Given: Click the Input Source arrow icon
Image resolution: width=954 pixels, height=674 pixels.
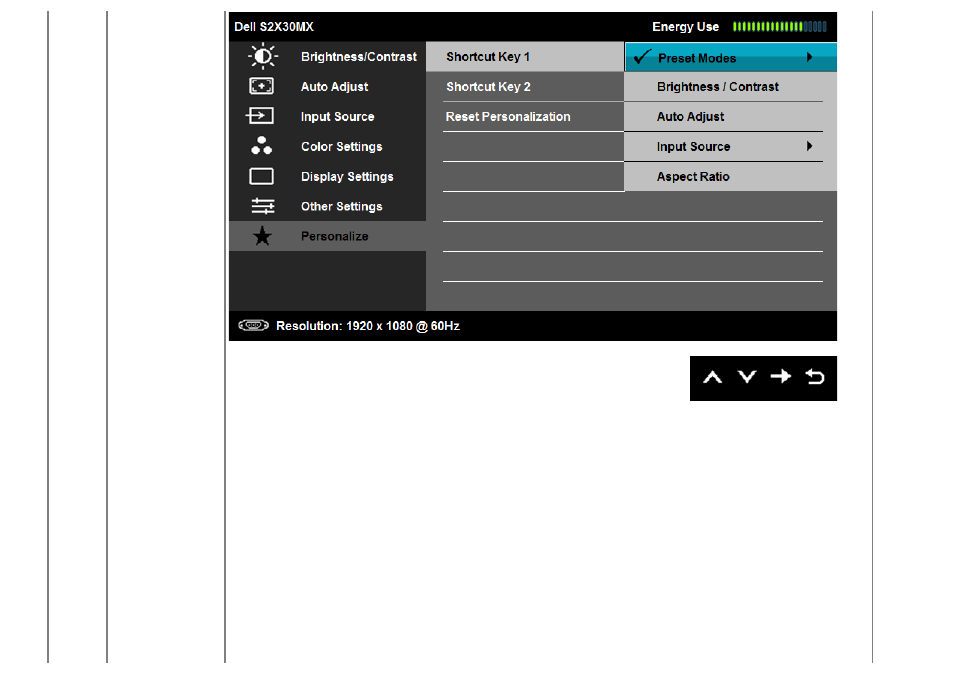Looking at the screenshot, I should pos(260,116).
